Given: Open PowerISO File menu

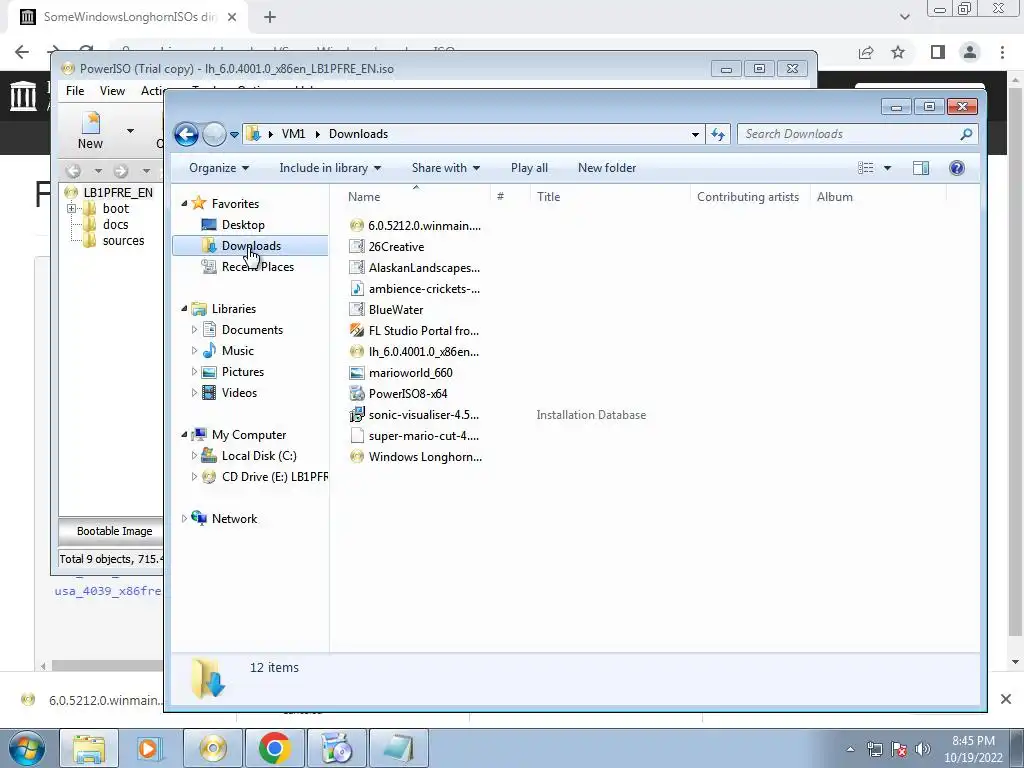Looking at the screenshot, I should 75,91.
